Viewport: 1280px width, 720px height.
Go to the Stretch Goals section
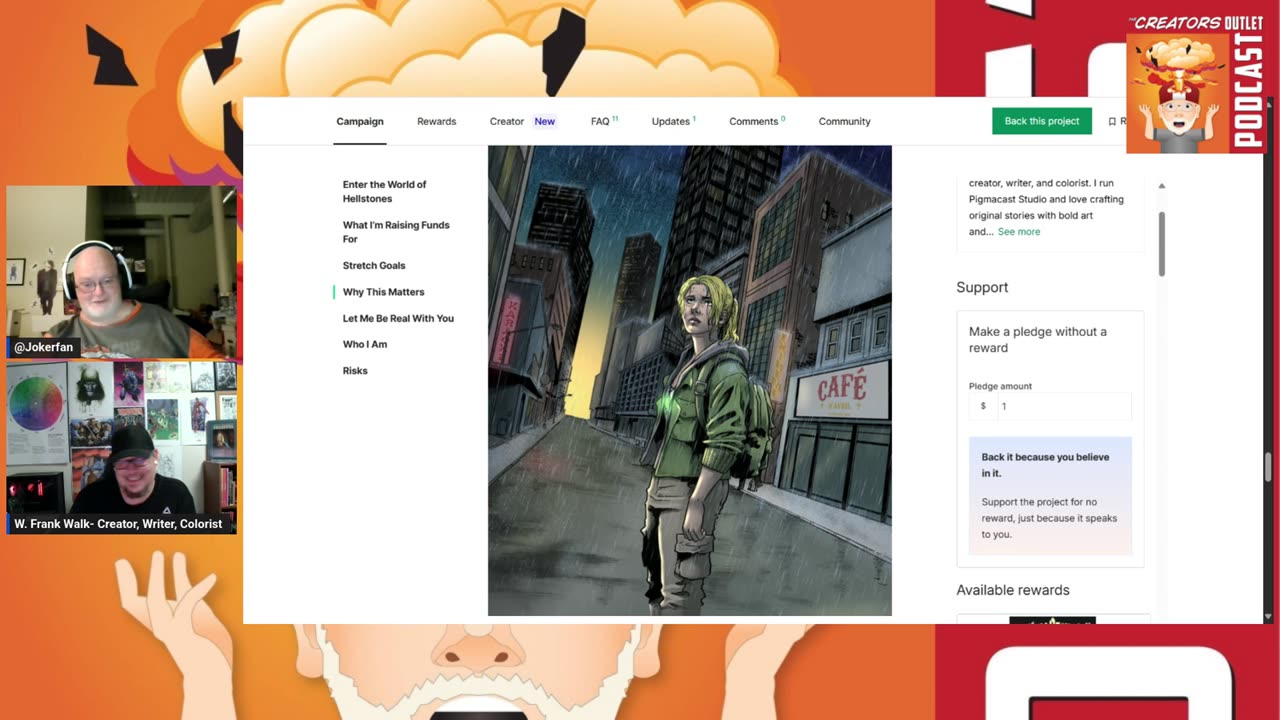click(374, 265)
